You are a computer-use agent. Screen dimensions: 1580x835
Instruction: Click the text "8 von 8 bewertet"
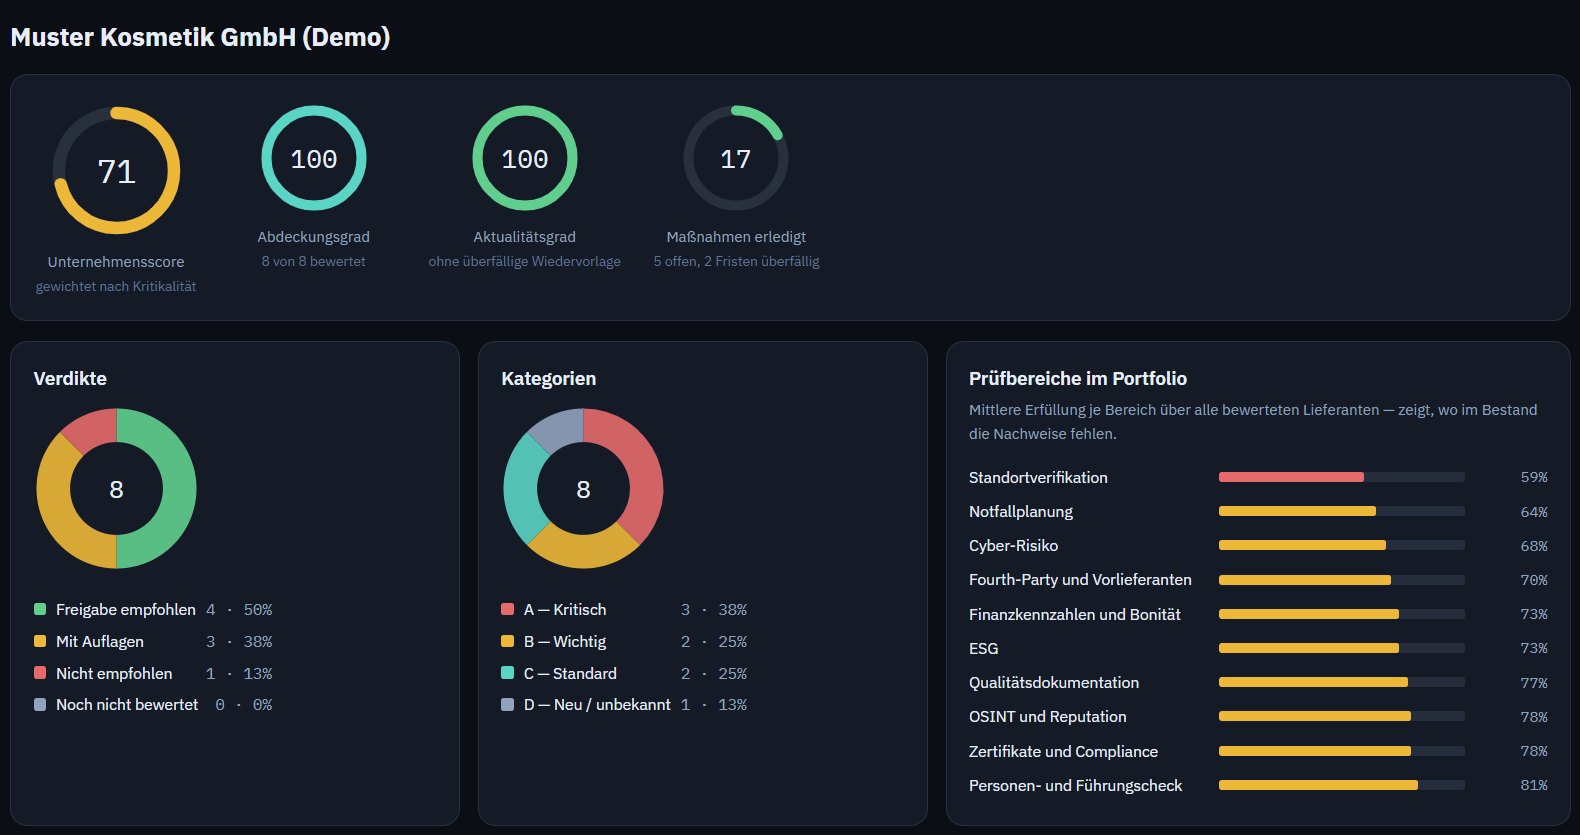314,261
